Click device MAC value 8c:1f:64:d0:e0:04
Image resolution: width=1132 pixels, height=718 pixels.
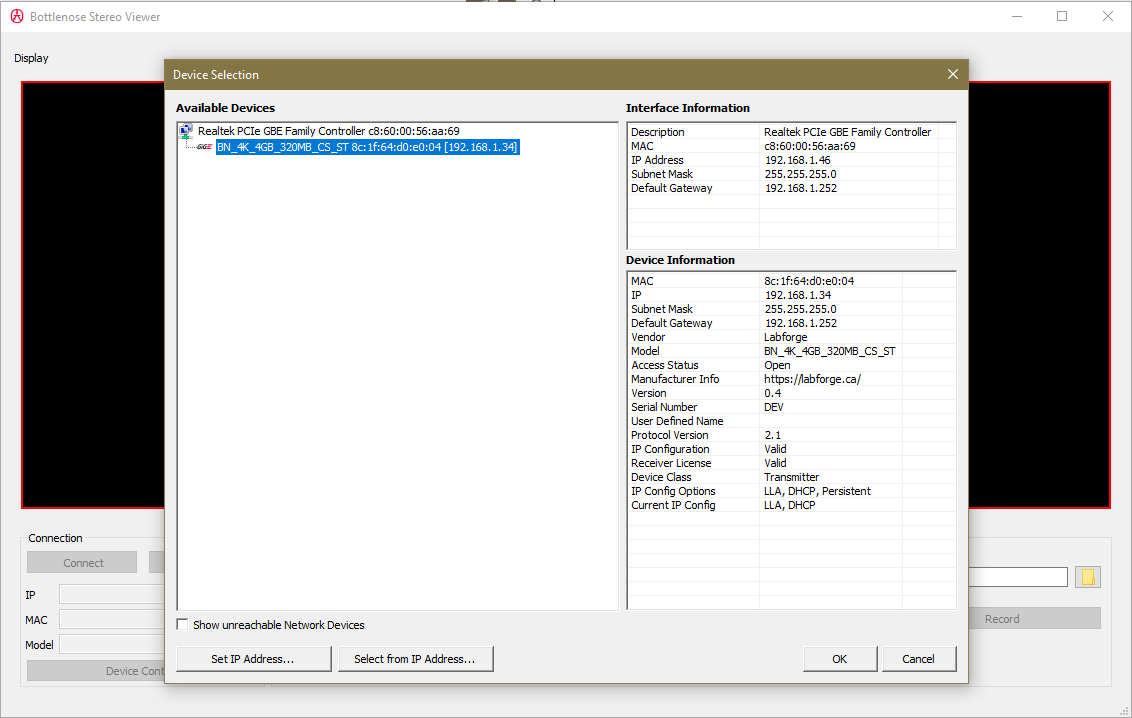[x=809, y=281]
